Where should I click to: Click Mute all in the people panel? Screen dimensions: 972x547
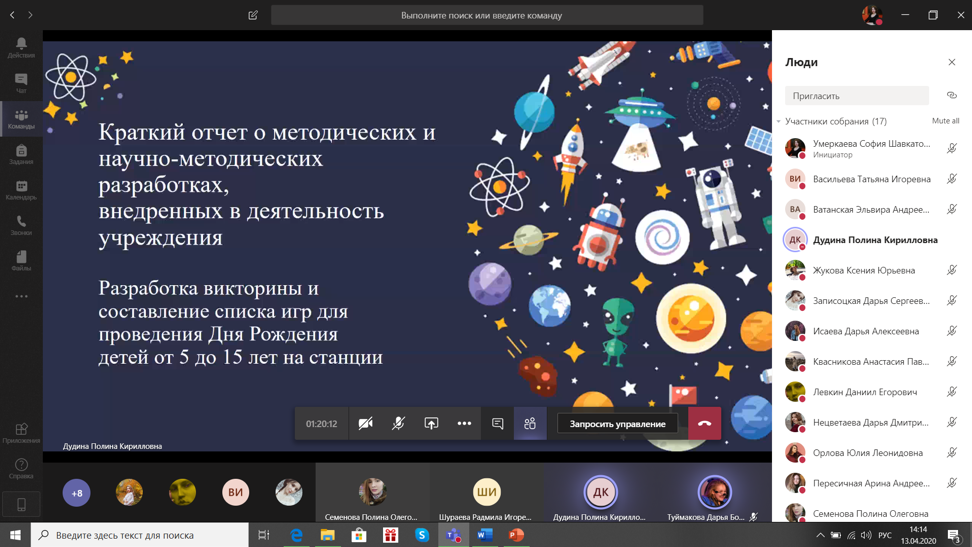(945, 121)
